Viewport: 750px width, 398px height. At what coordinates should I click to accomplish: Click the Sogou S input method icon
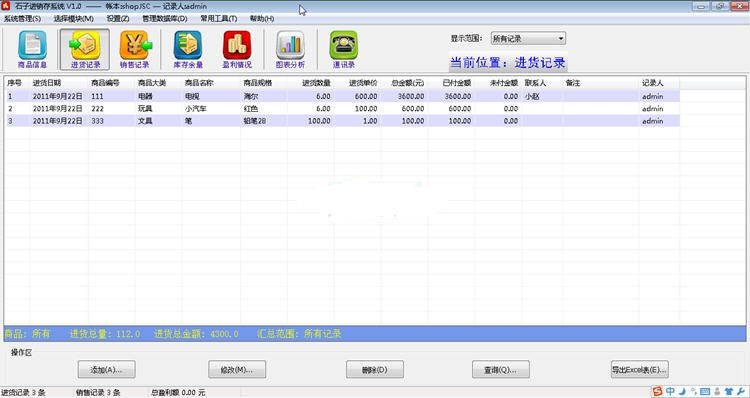658,392
